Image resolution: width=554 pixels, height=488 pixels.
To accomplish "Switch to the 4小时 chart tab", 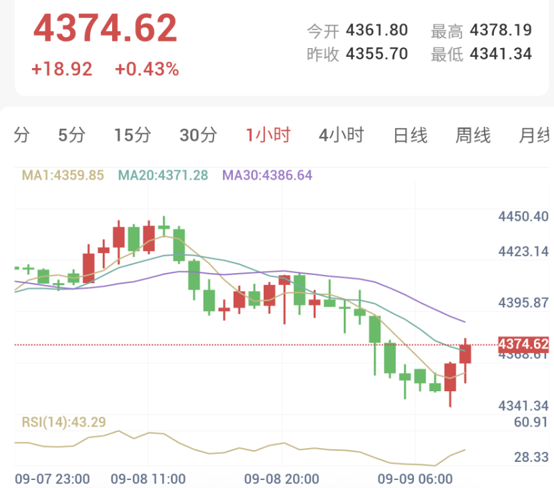I will (341, 135).
